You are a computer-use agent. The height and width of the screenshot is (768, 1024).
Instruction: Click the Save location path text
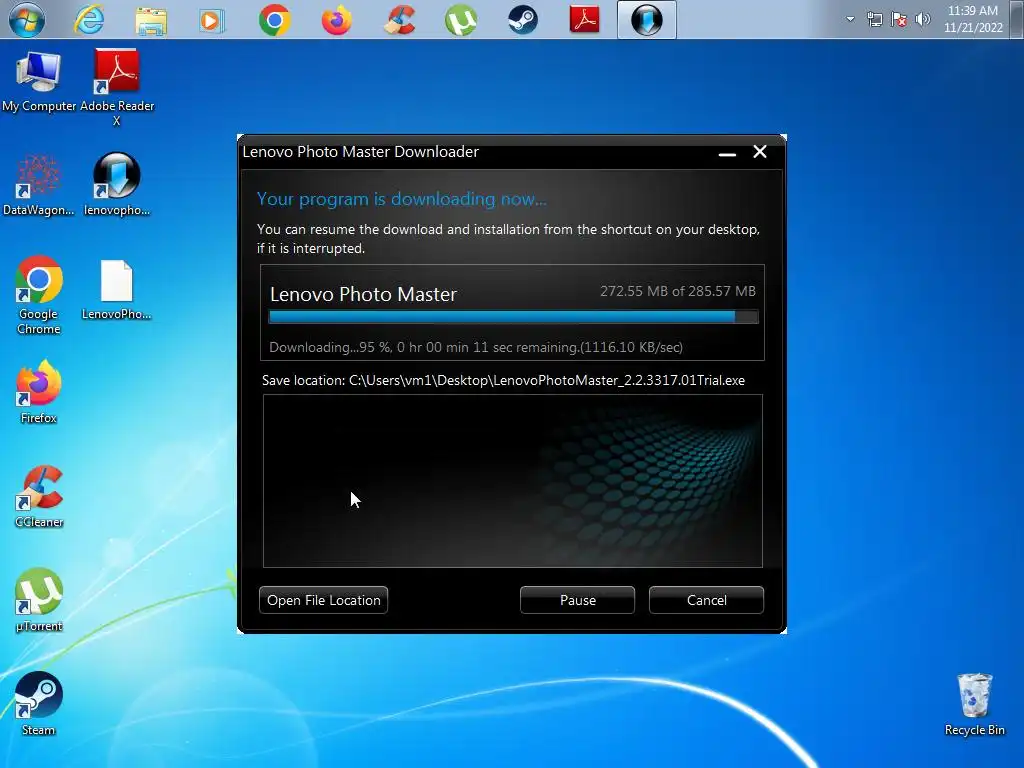(504, 380)
